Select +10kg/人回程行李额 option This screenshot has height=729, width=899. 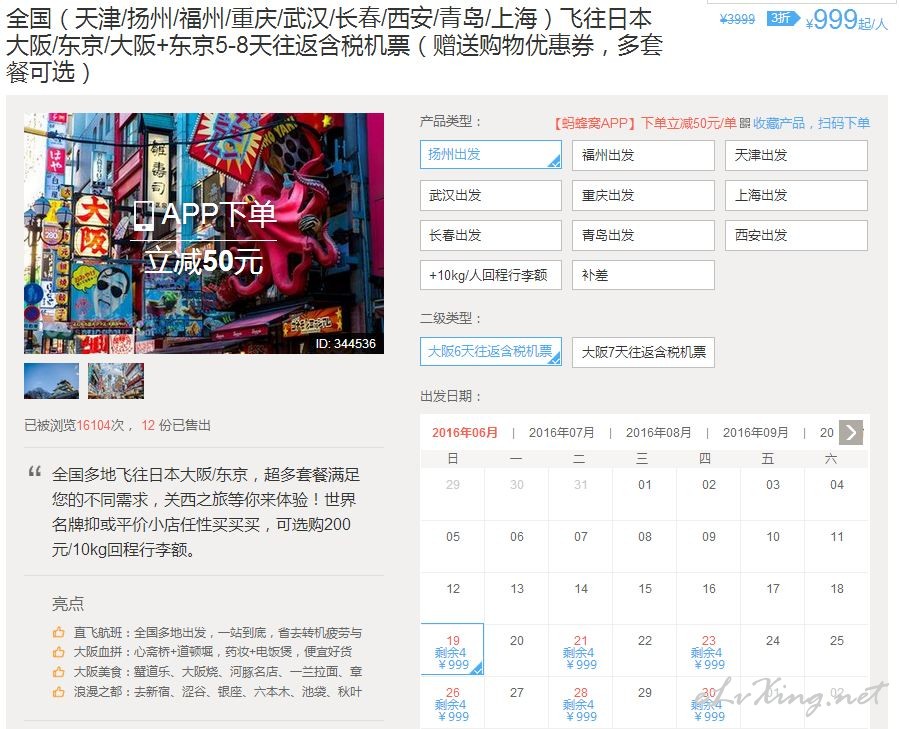491,275
